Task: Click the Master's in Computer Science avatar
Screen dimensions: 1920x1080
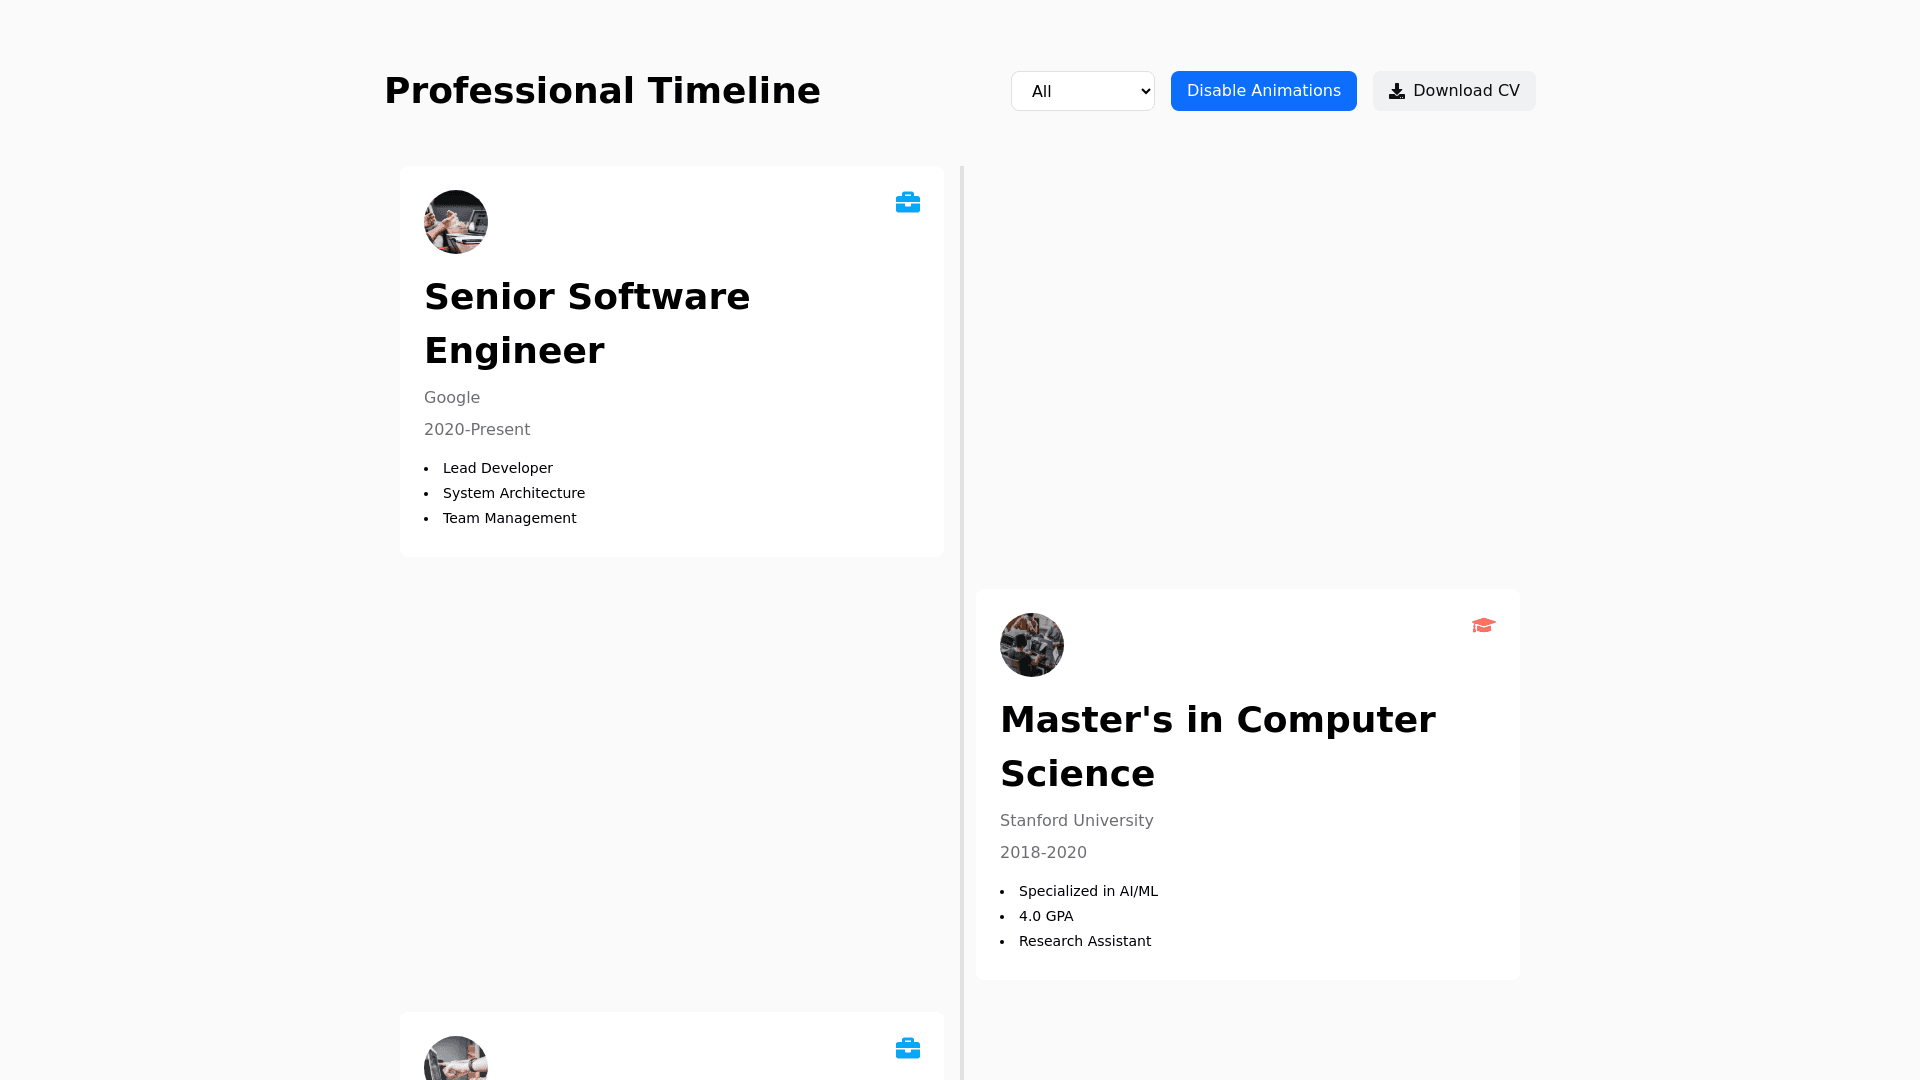Action: tap(1032, 645)
